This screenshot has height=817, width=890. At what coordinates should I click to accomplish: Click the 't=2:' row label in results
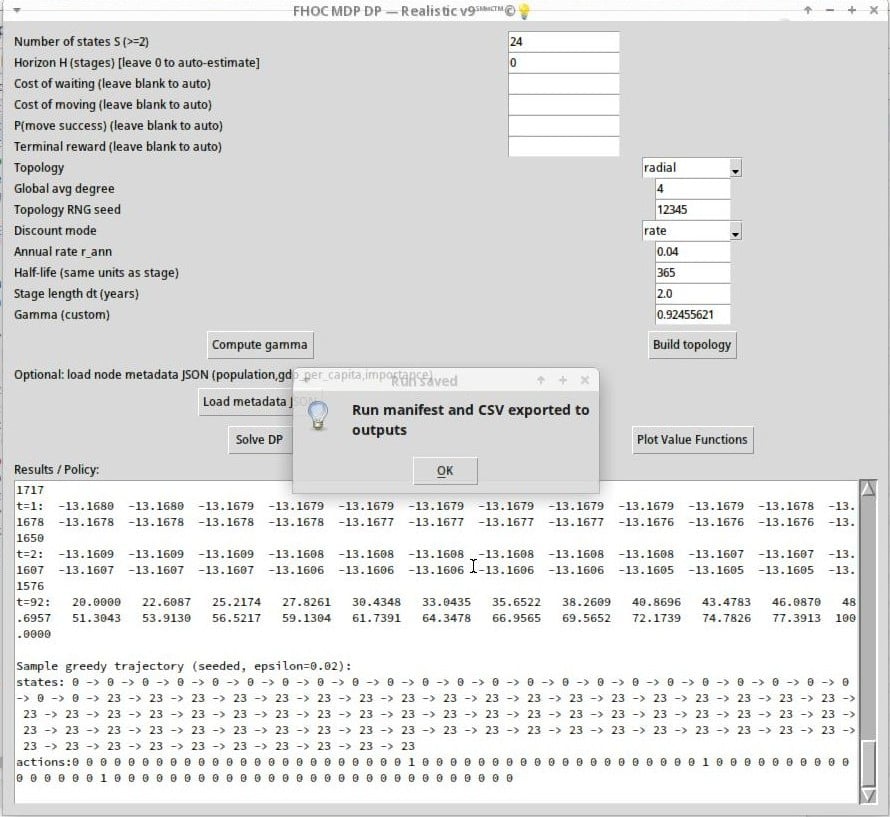click(30, 554)
